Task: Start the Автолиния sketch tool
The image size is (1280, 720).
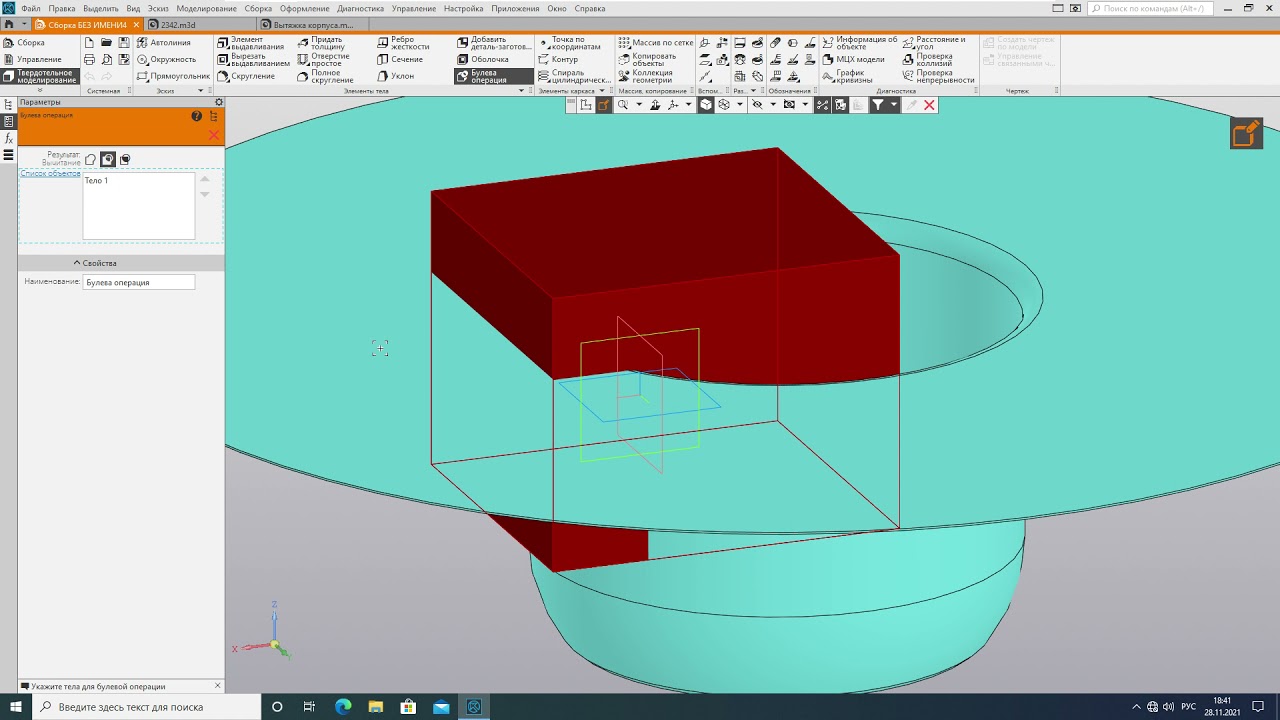Action: click(x=164, y=43)
